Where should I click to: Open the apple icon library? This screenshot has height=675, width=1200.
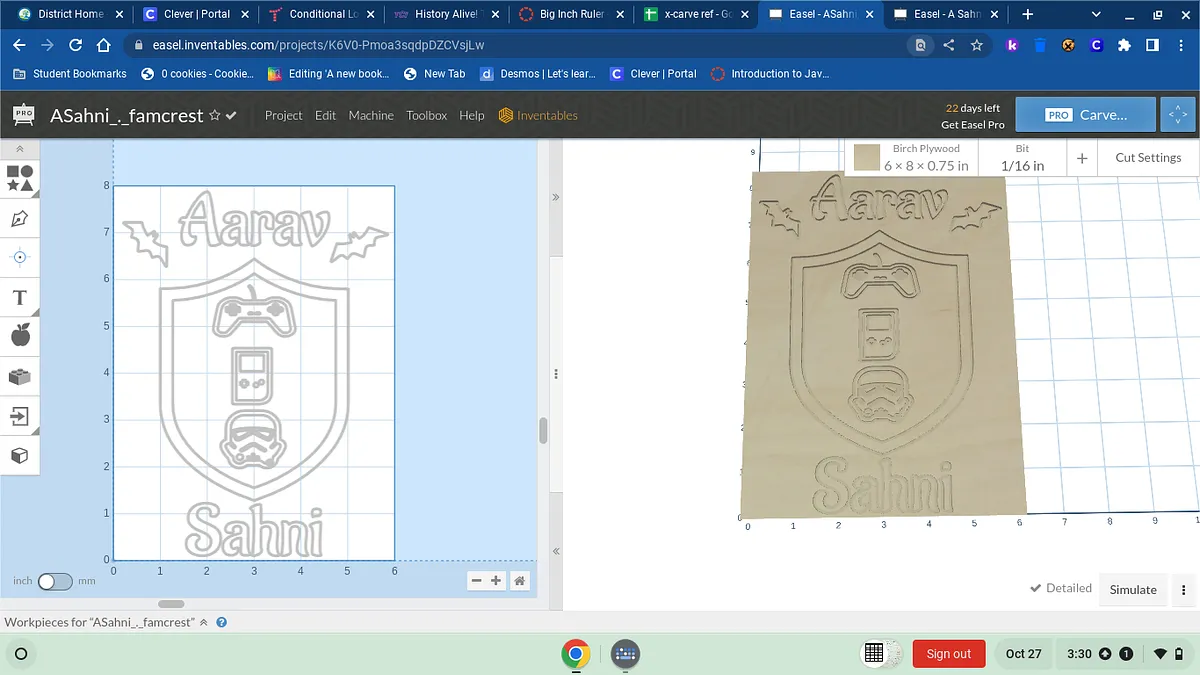pos(20,336)
